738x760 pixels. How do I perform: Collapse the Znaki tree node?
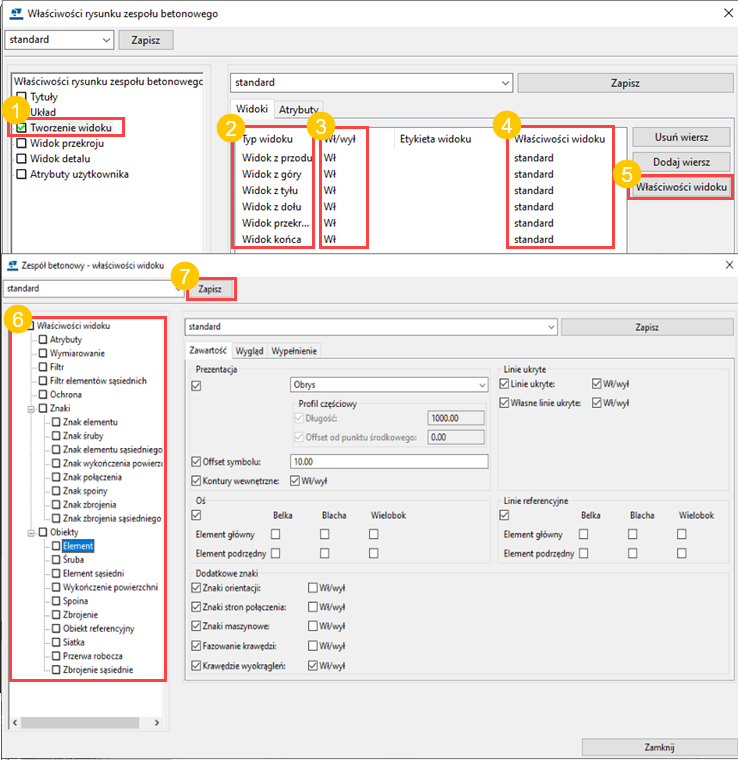point(30,408)
